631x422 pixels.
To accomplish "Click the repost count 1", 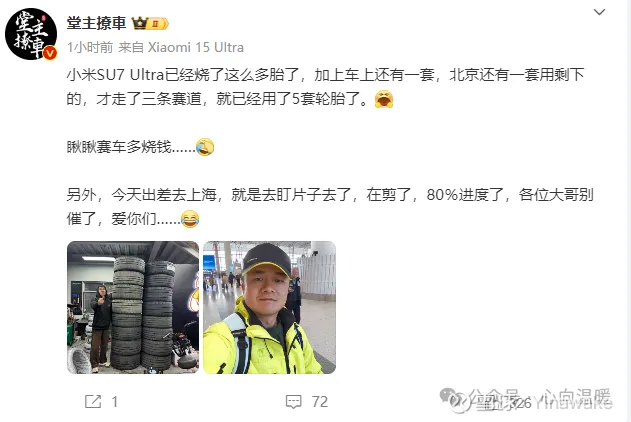I will 115,401.
